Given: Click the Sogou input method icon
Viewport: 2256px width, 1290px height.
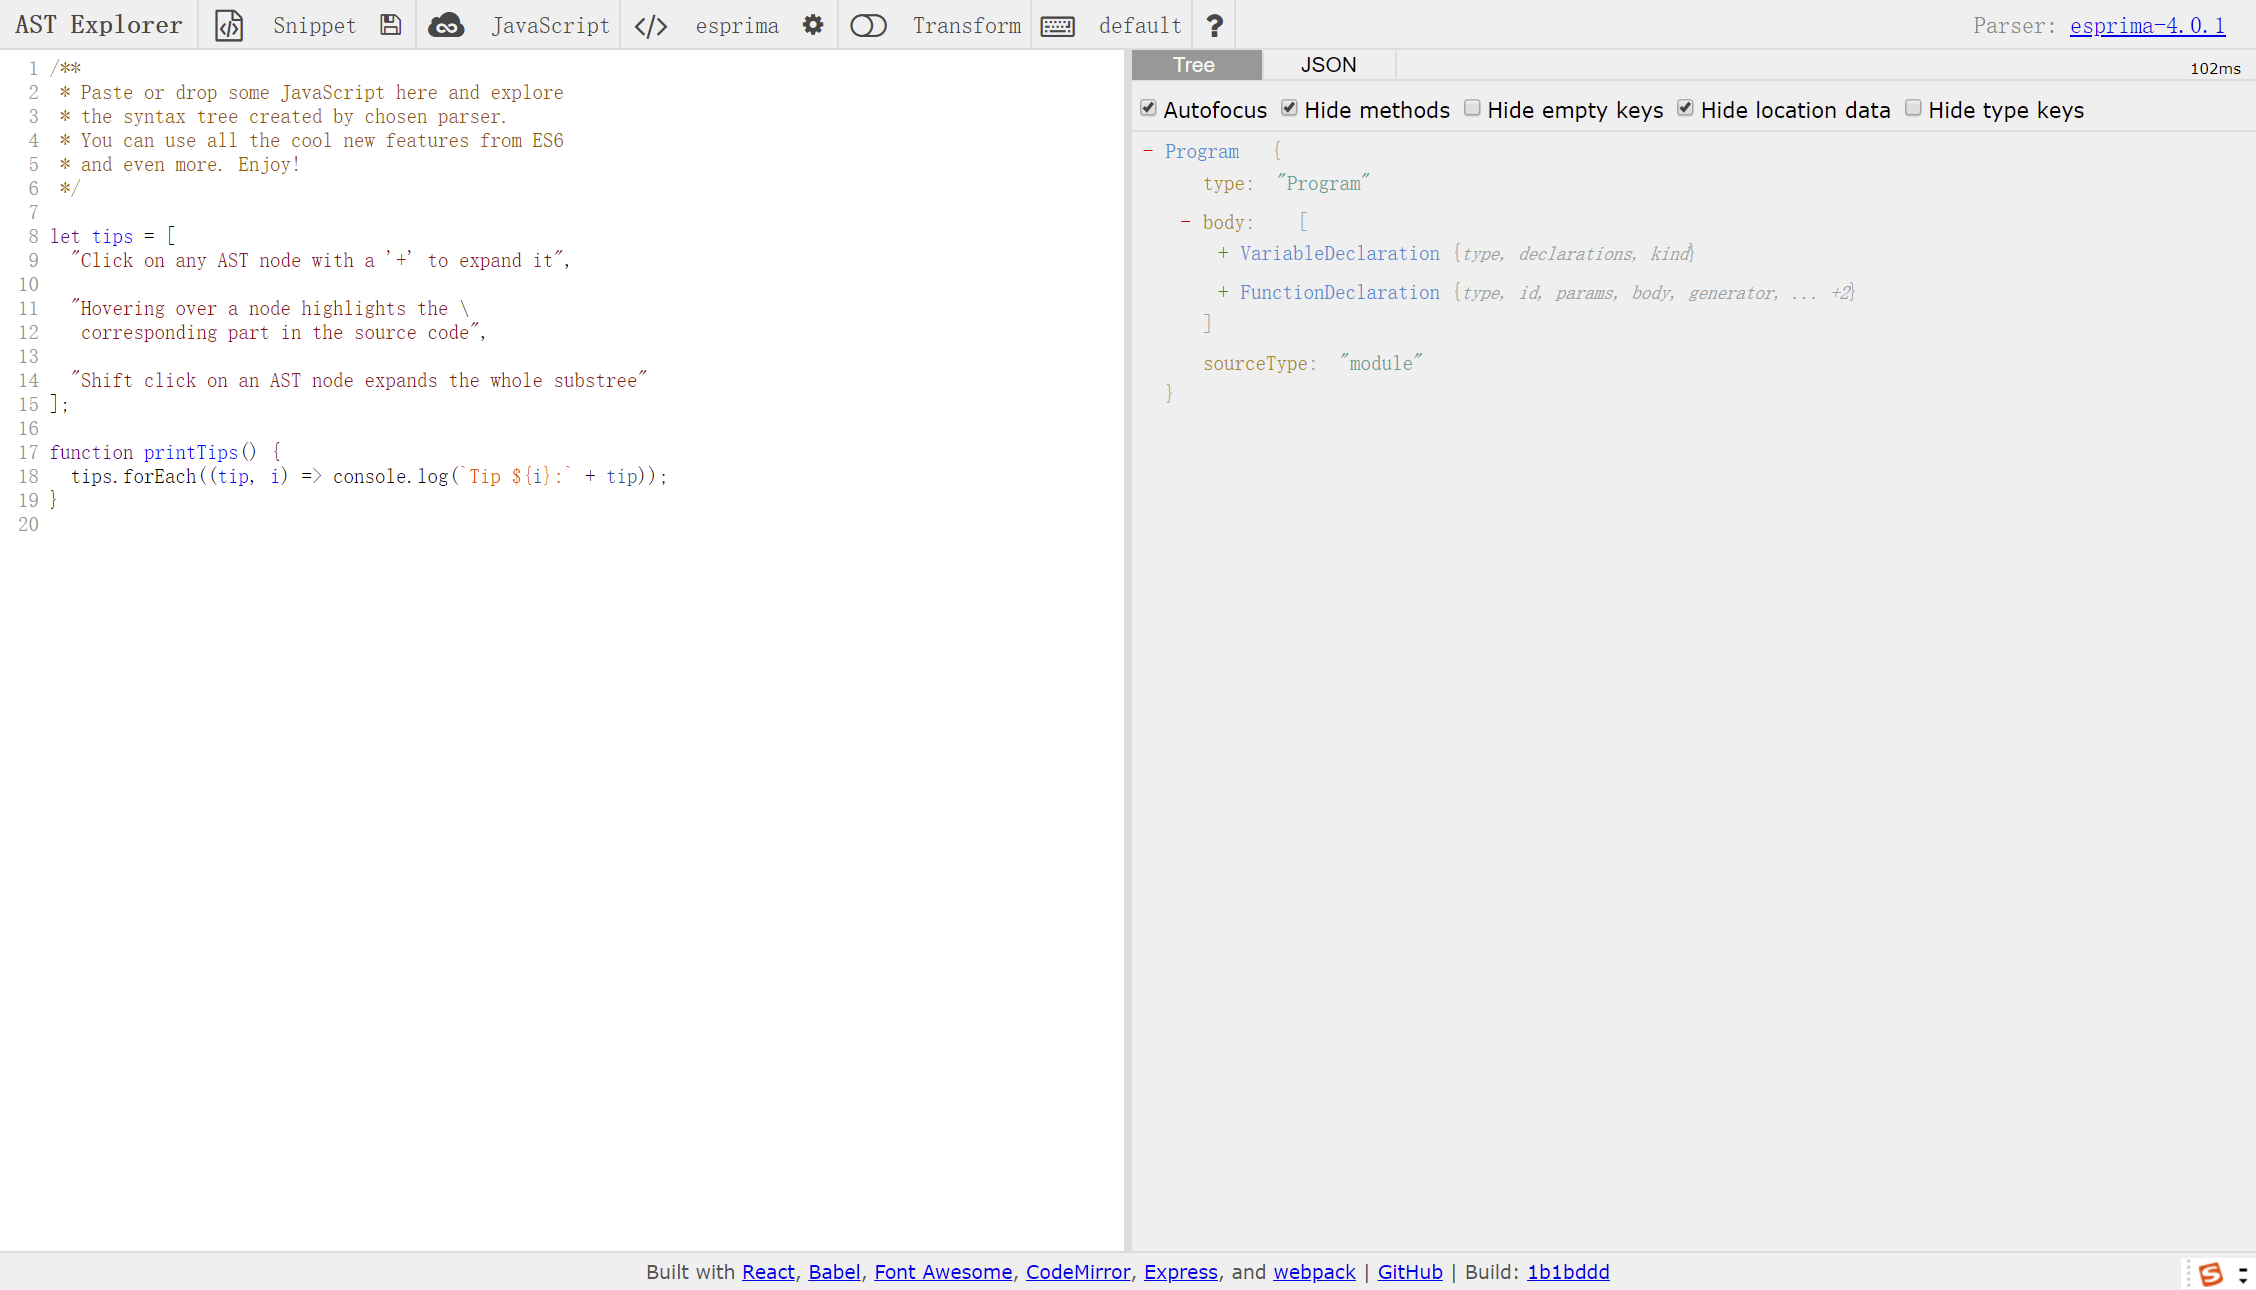Looking at the screenshot, I should (2211, 1274).
